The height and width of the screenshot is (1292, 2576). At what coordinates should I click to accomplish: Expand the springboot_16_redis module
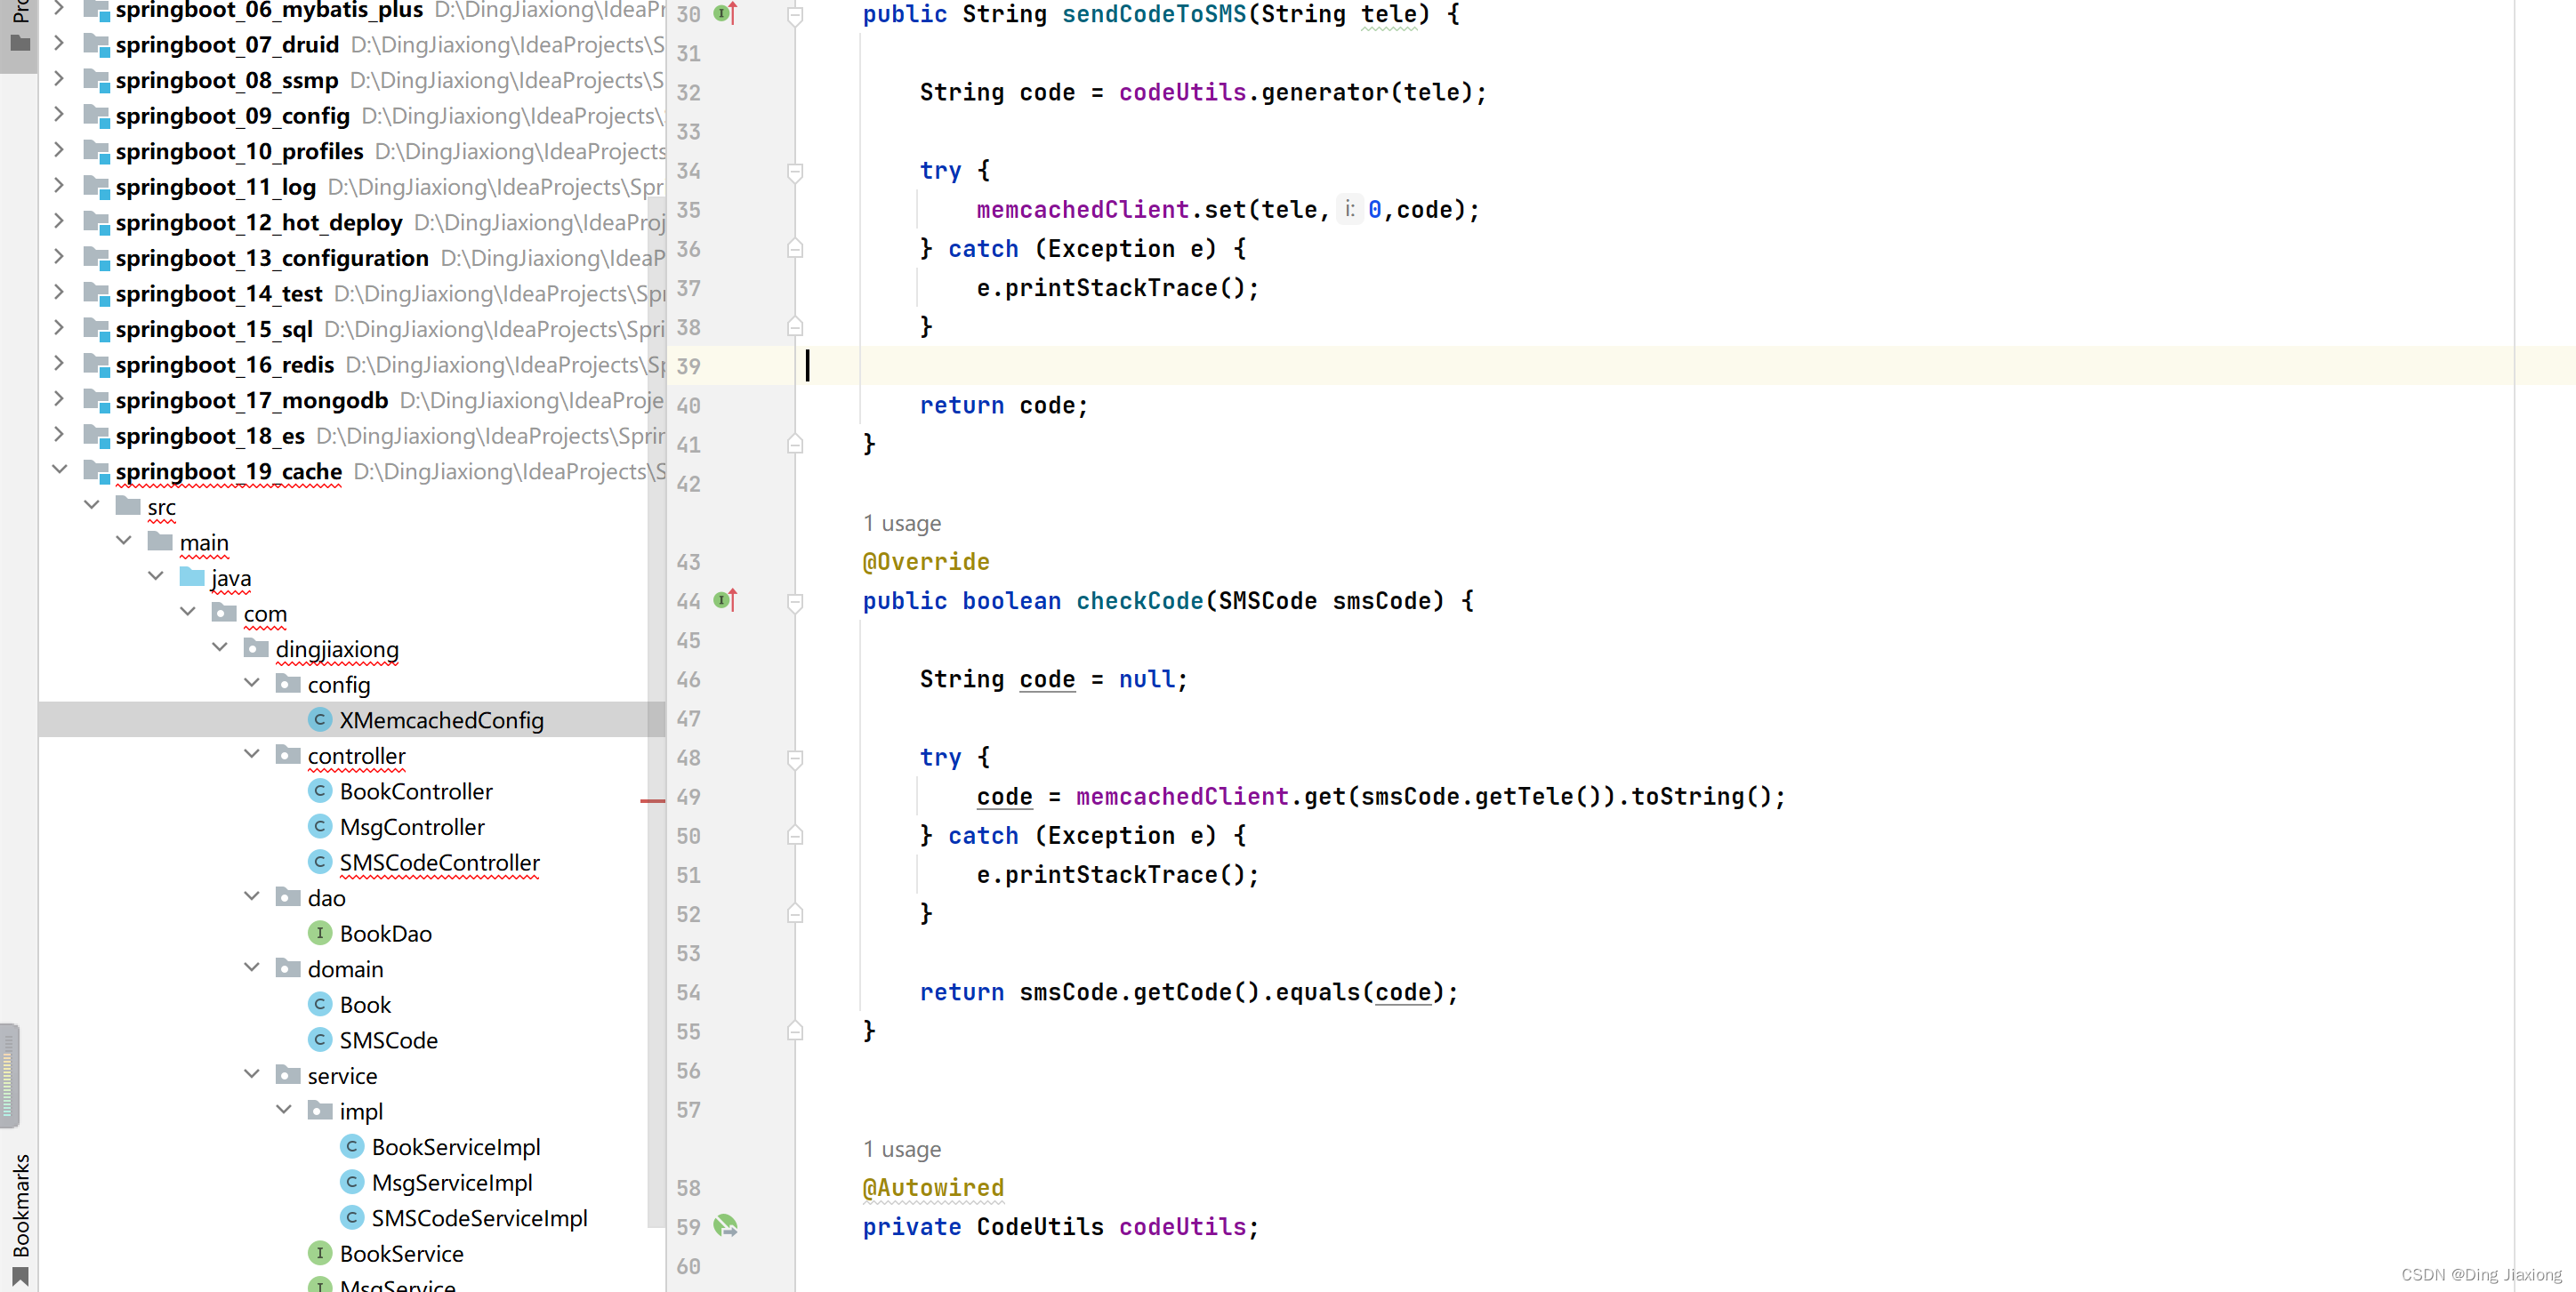(59, 363)
